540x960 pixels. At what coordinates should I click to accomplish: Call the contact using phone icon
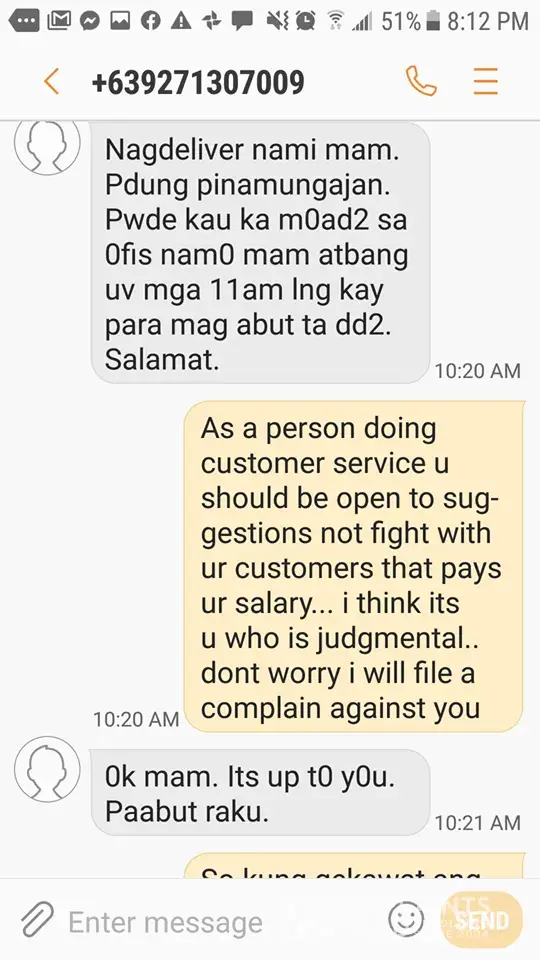click(x=421, y=81)
